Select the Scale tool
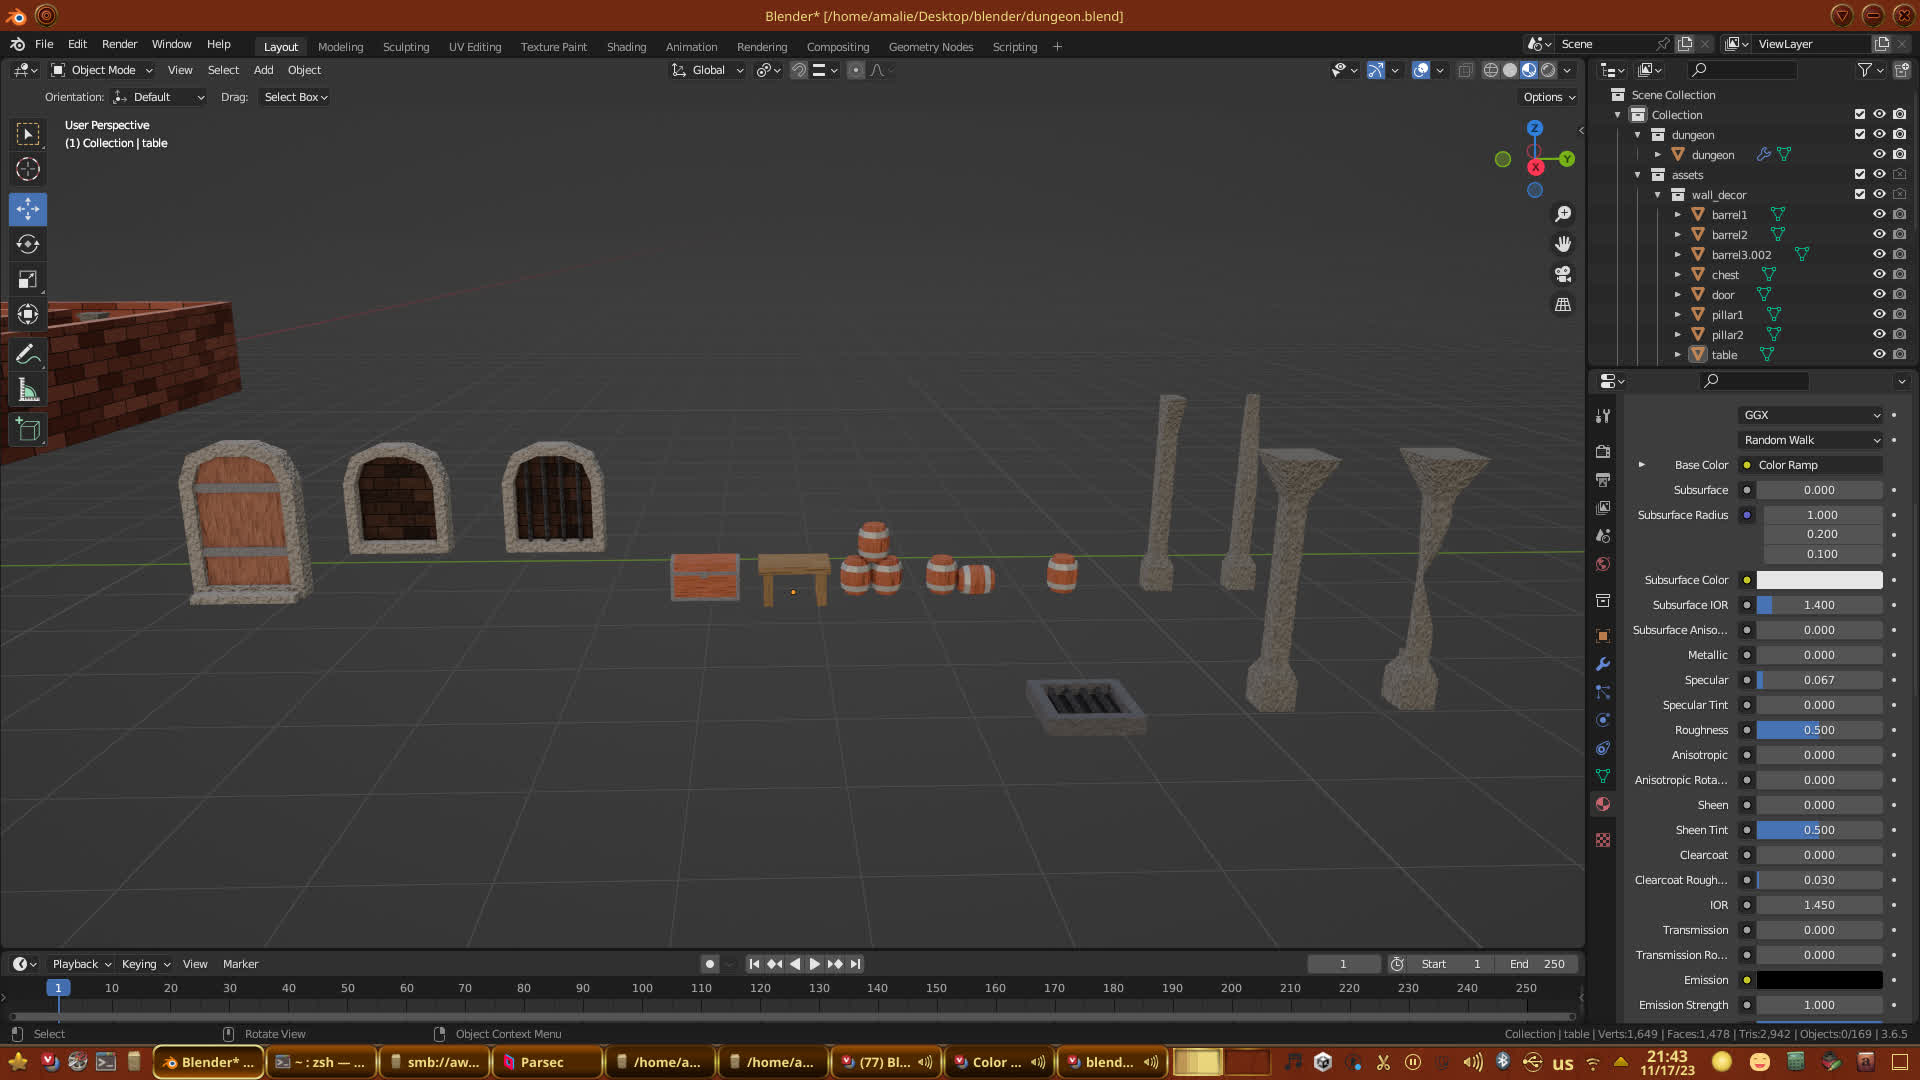 click(x=28, y=279)
